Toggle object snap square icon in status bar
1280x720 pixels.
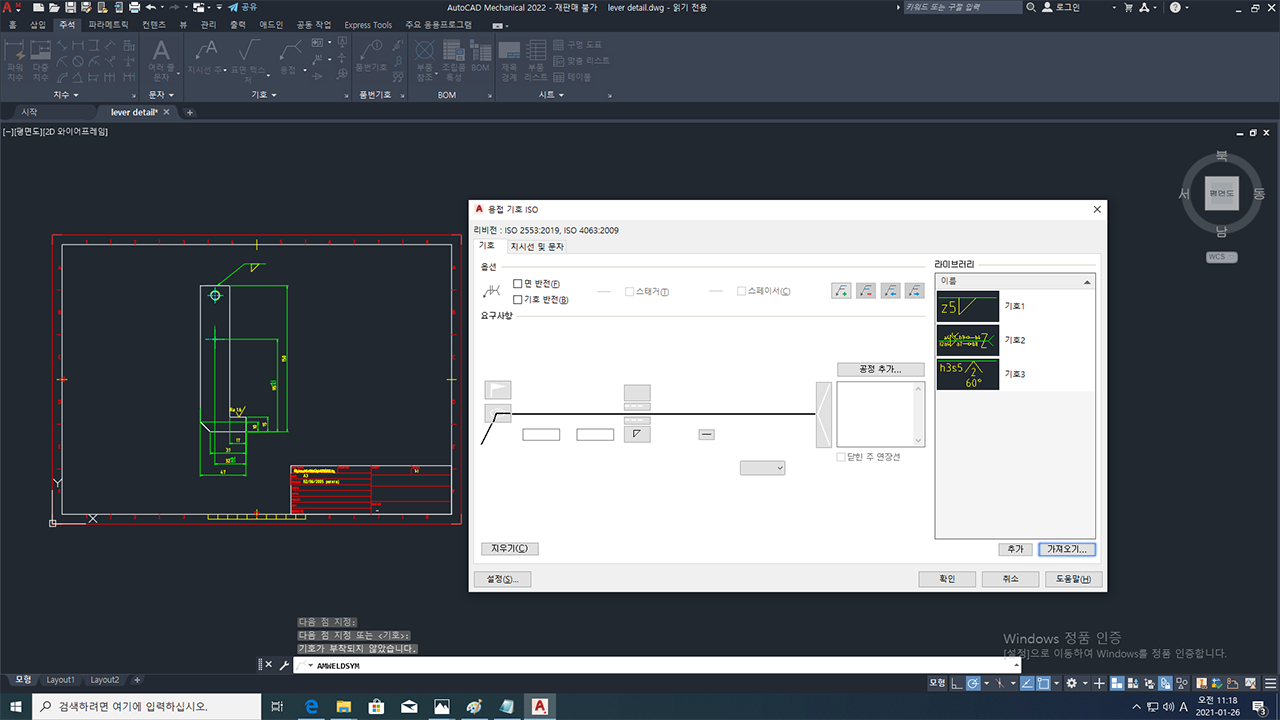coord(1043,683)
